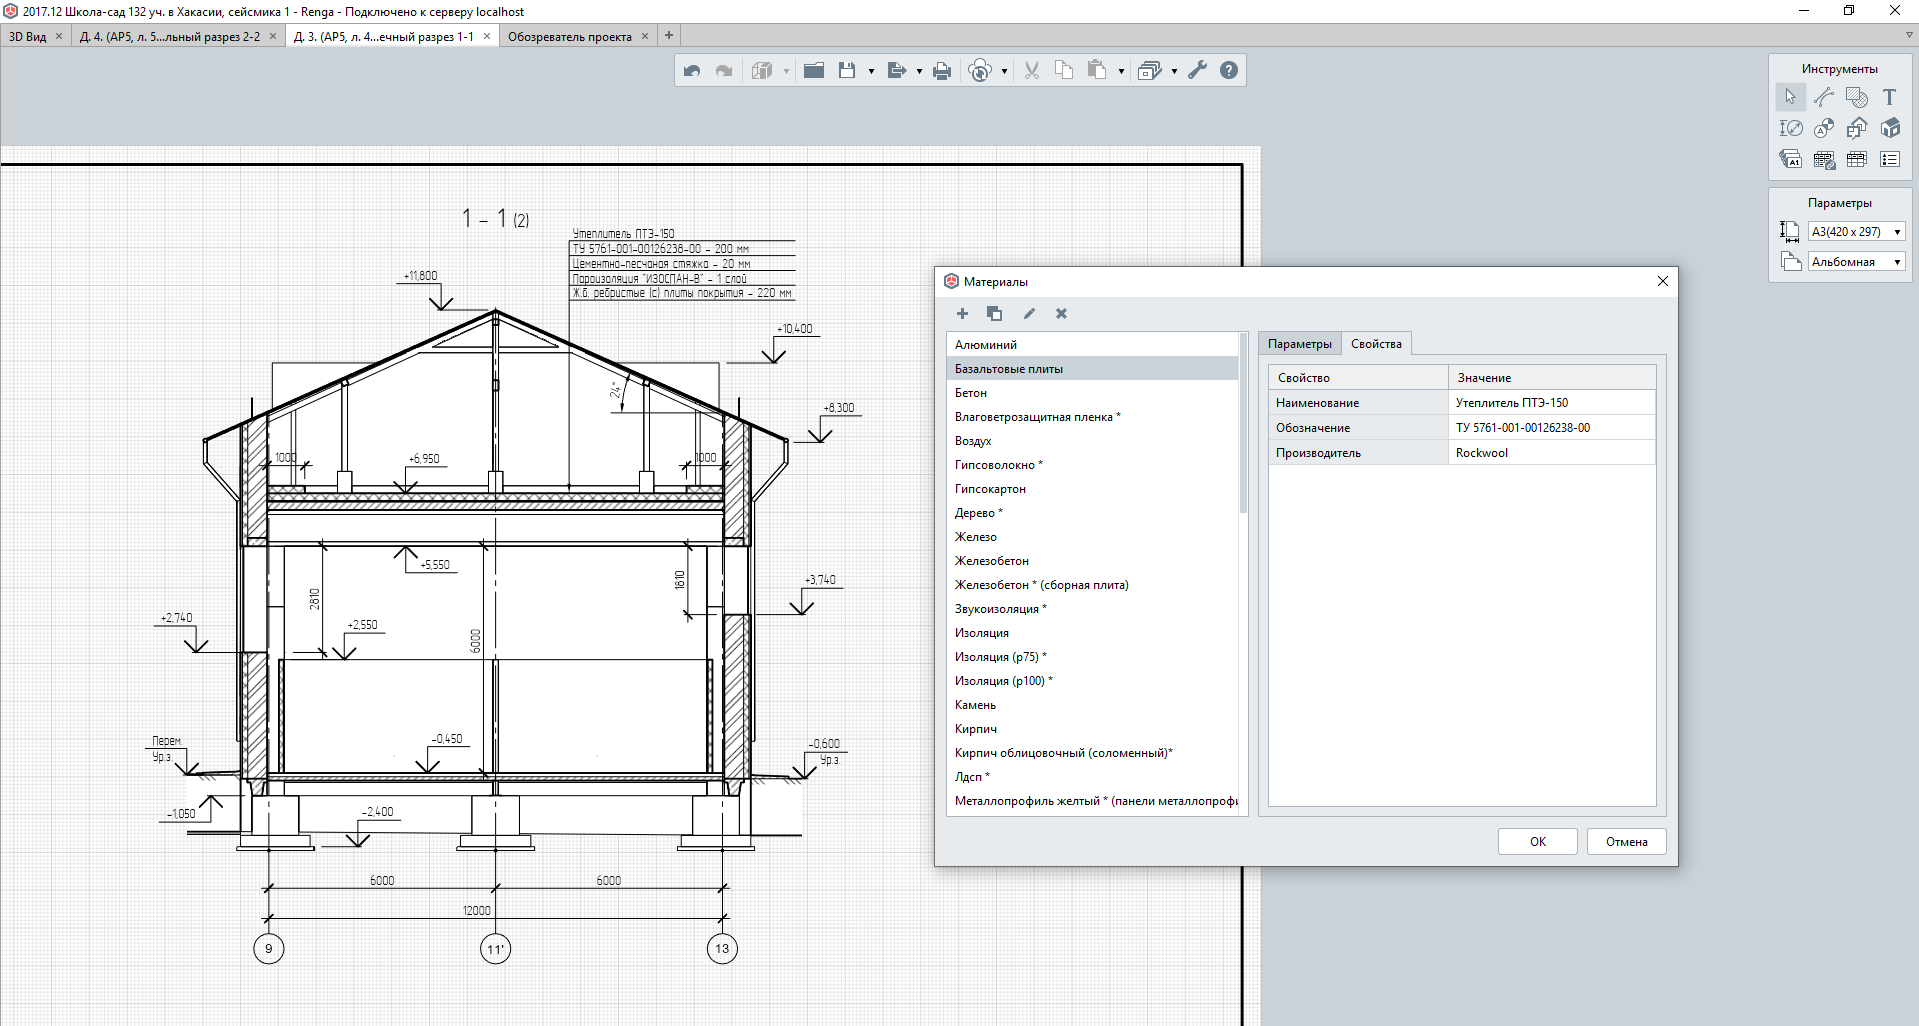
Task: Add a new tab with plus button
Action: click(x=669, y=36)
